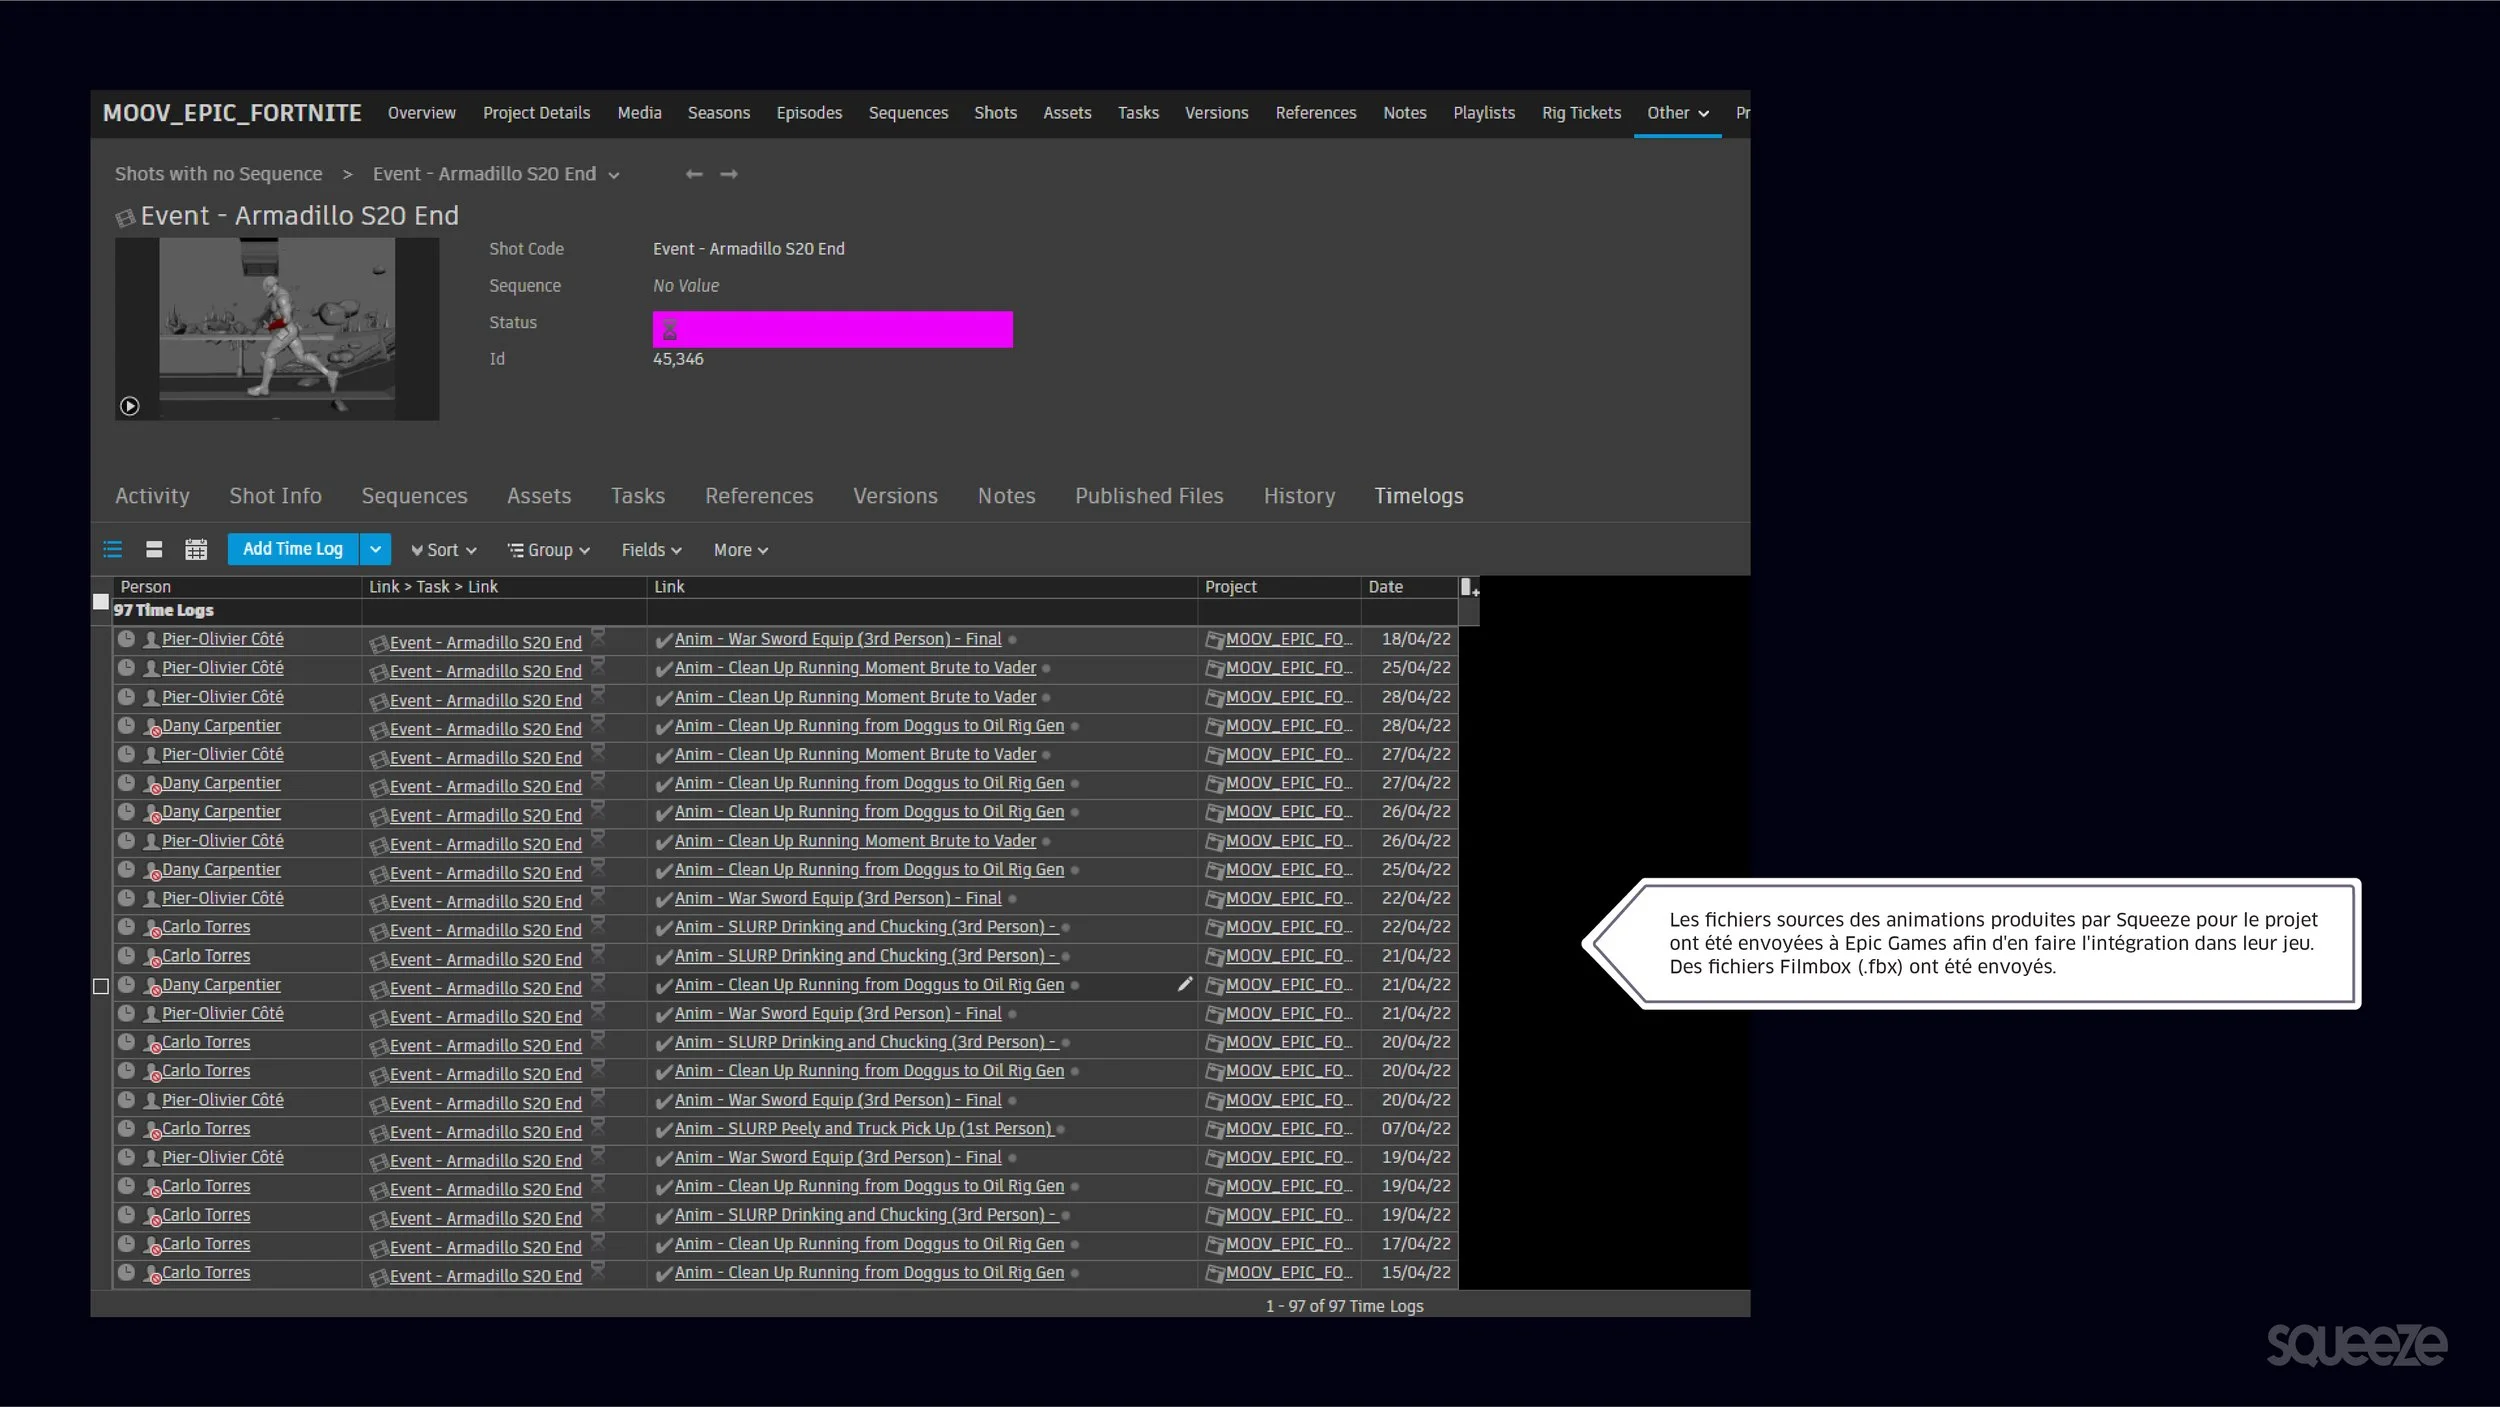Image resolution: width=2500 pixels, height=1407 pixels.
Task: Open the Rig Tickets page
Action: (x=1580, y=113)
